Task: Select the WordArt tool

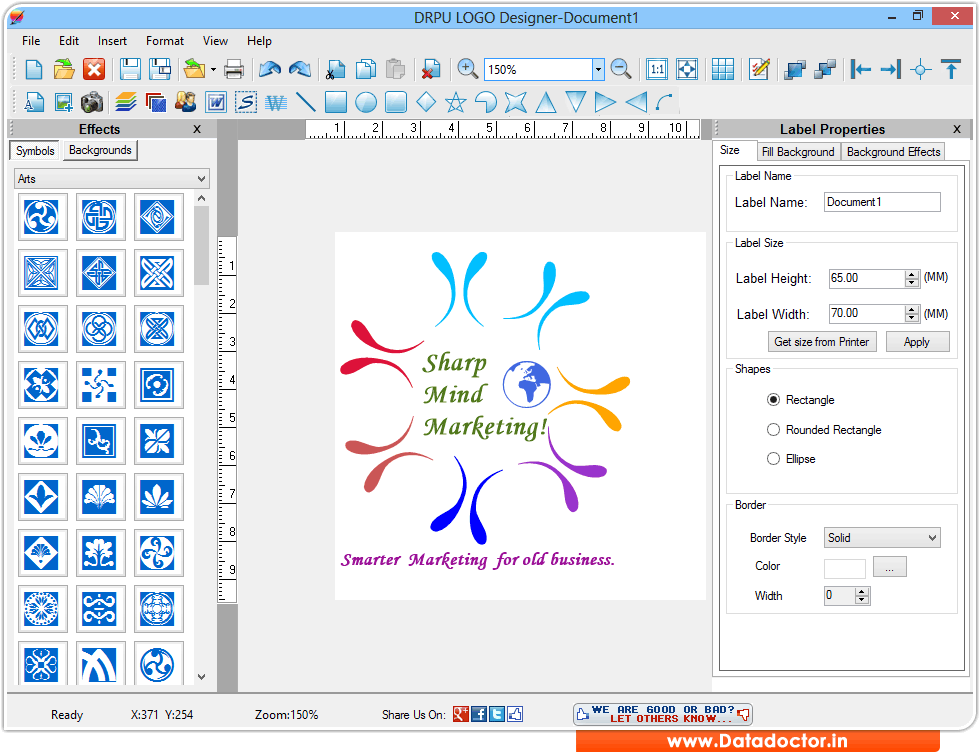Action: [x=274, y=101]
